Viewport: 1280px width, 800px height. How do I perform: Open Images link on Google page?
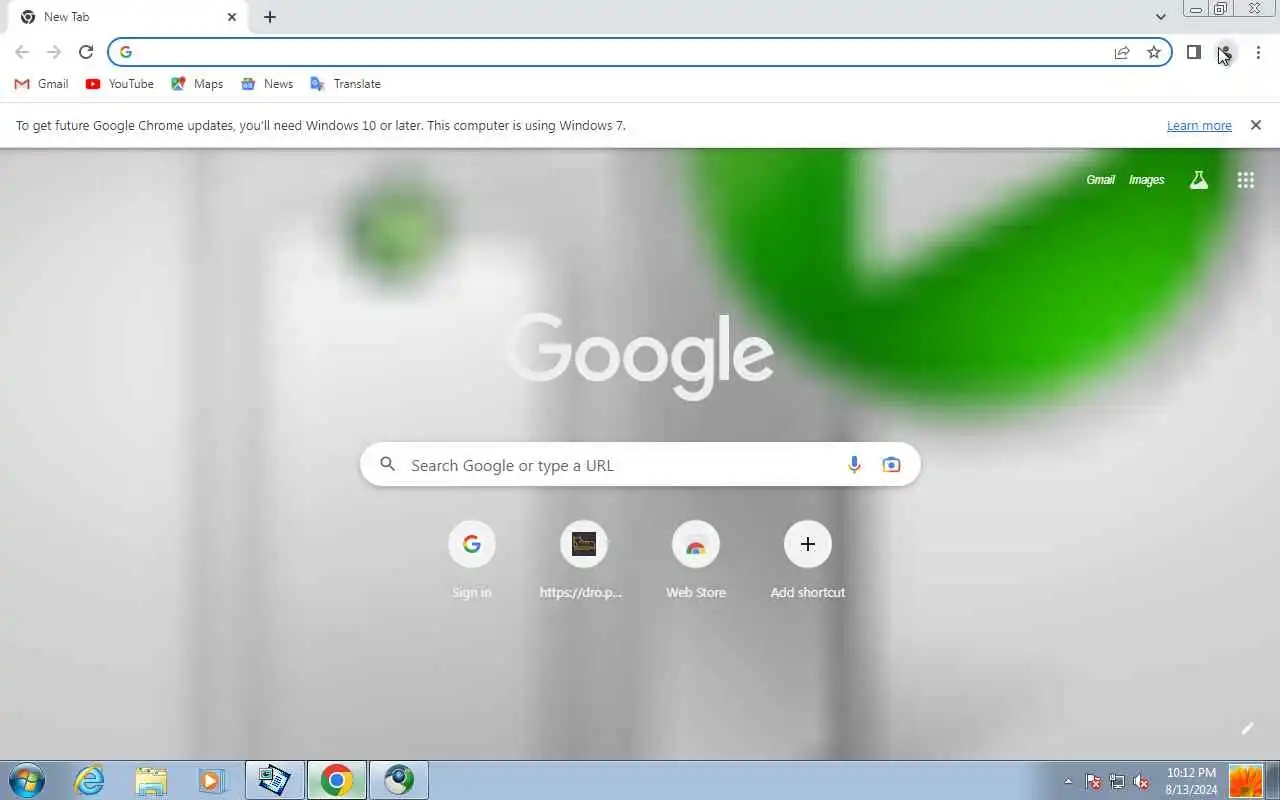point(1146,180)
